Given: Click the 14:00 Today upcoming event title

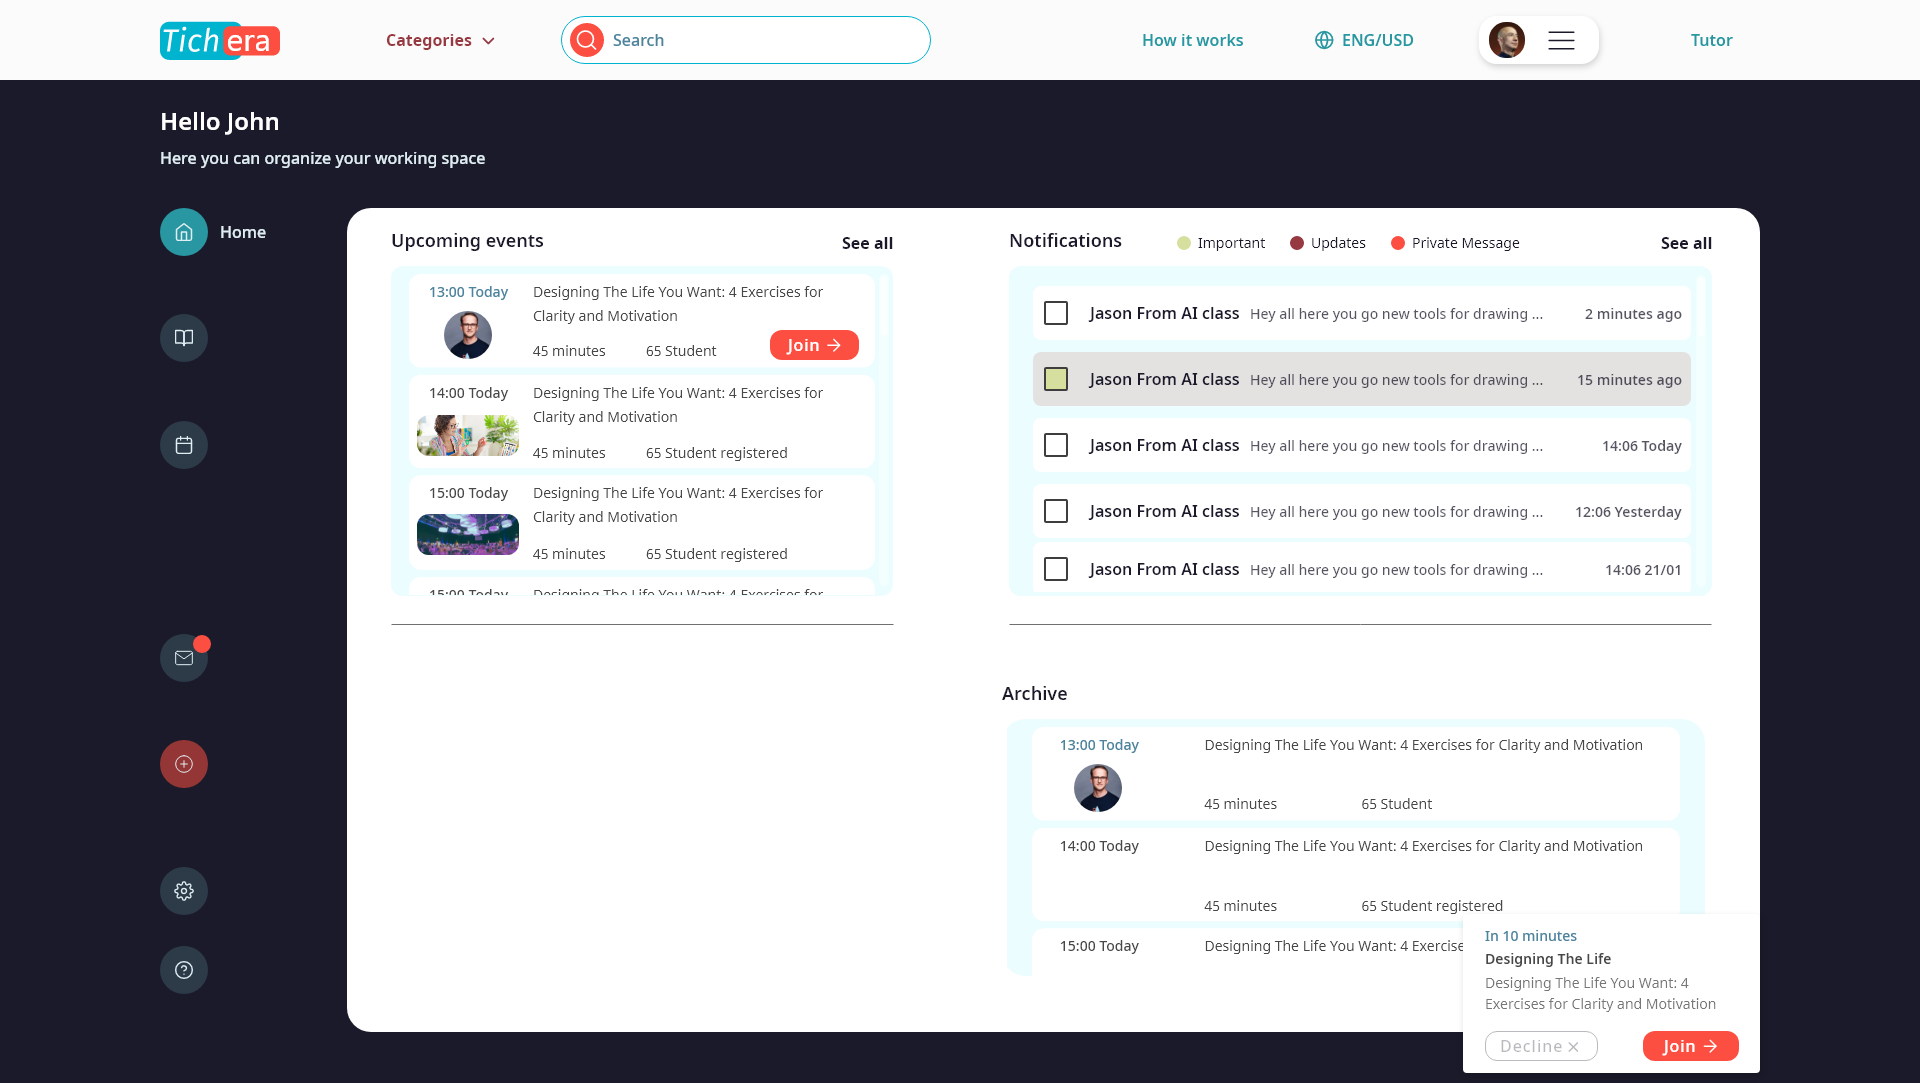Looking at the screenshot, I should (678, 405).
